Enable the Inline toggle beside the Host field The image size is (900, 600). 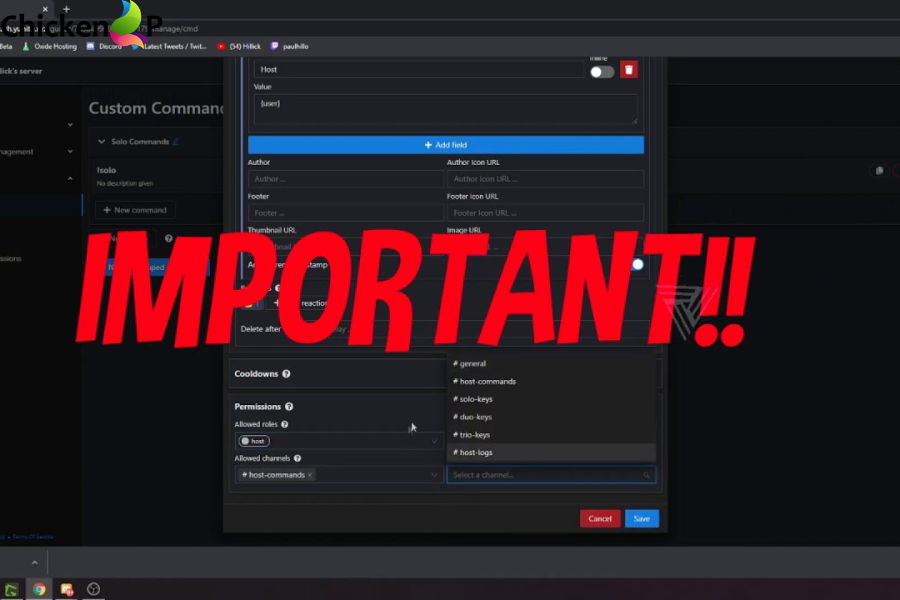click(x=603, y=73)
